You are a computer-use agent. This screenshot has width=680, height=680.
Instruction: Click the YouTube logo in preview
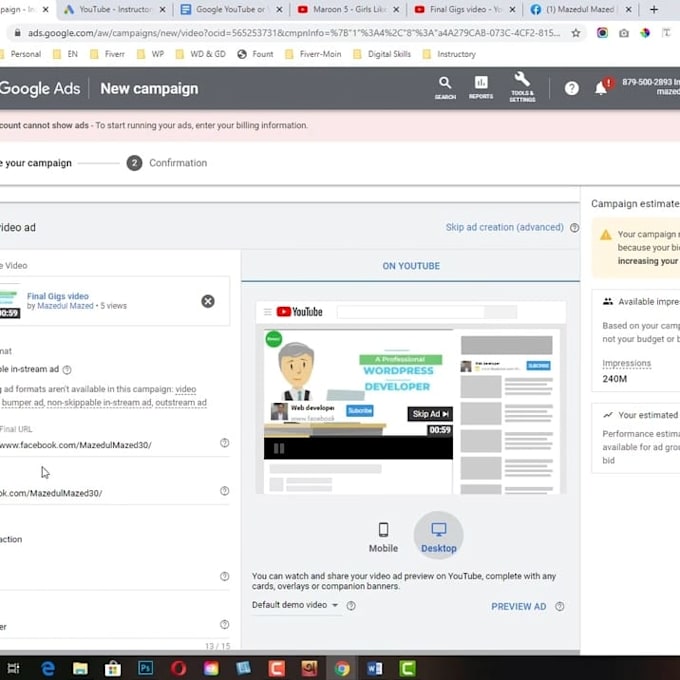(x=299, y=312)
